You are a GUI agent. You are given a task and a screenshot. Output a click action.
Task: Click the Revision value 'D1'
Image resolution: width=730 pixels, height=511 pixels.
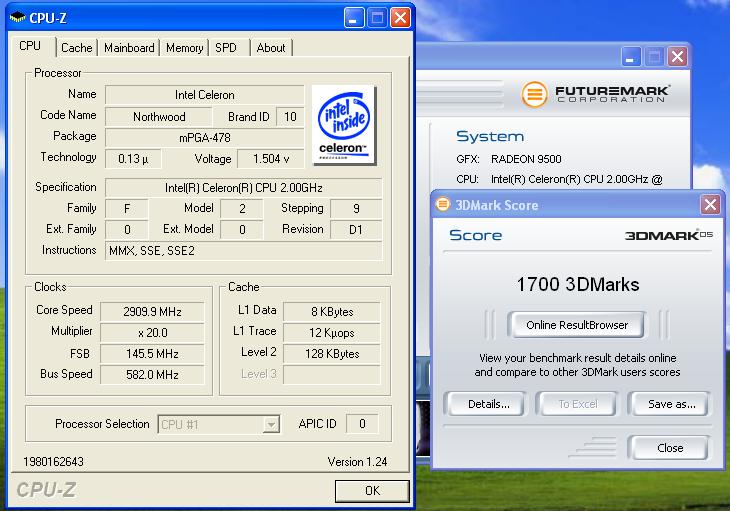tap(356, 230)
